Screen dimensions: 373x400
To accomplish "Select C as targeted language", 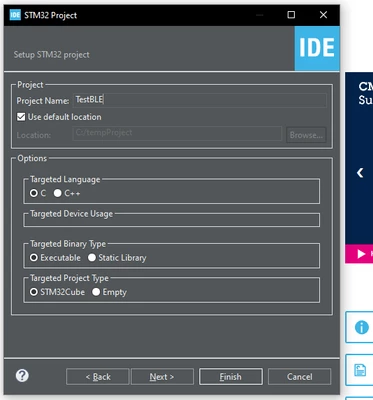I will (x=34, y=193).
